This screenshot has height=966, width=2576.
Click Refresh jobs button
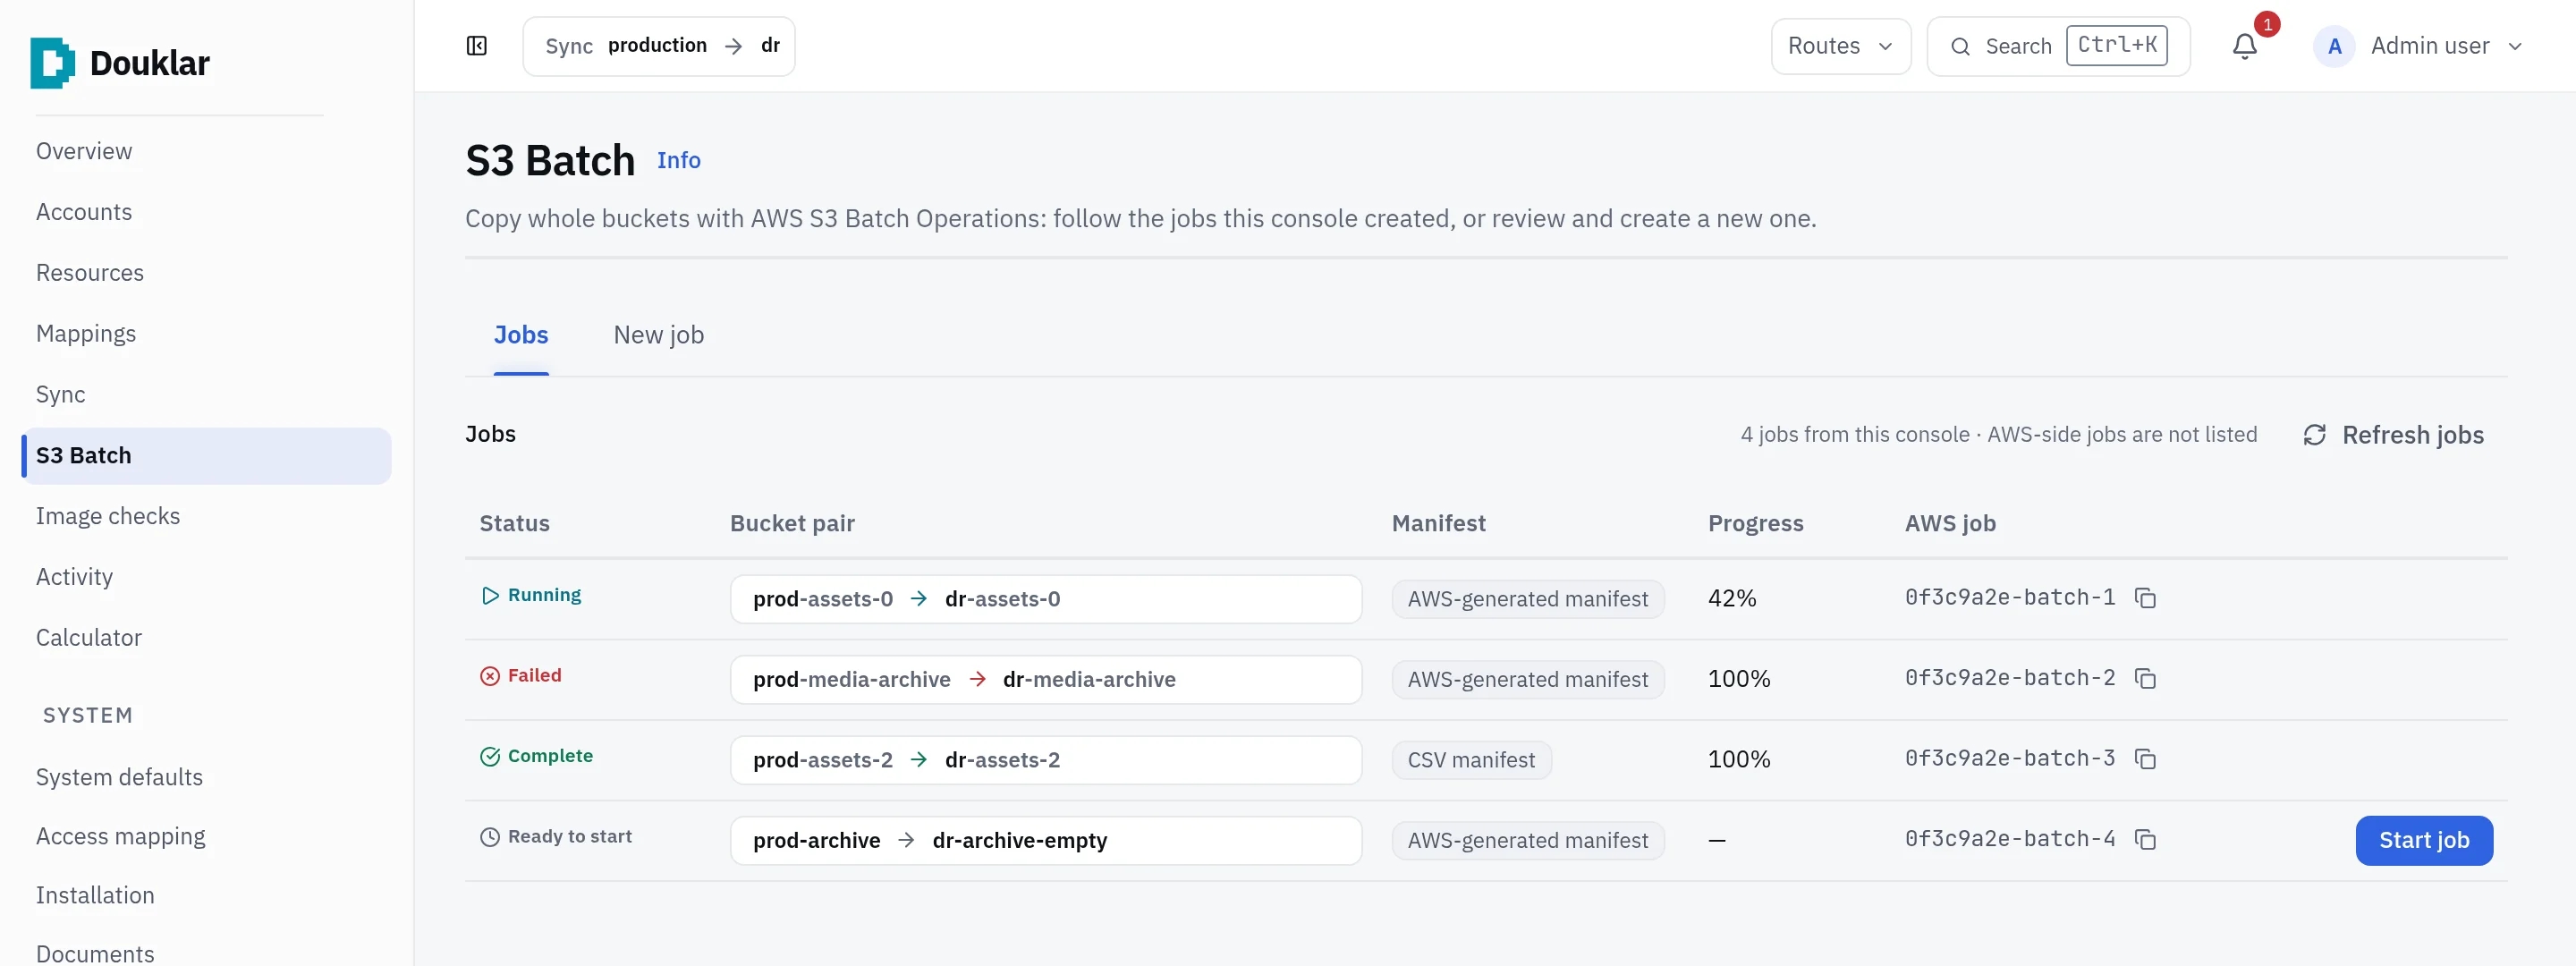point(2393,435)
